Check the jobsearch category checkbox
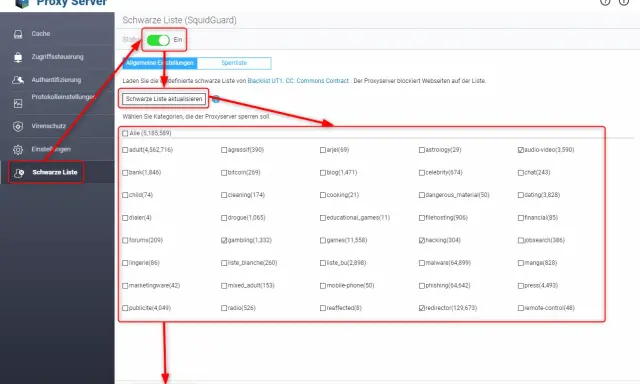 (521, 240)
